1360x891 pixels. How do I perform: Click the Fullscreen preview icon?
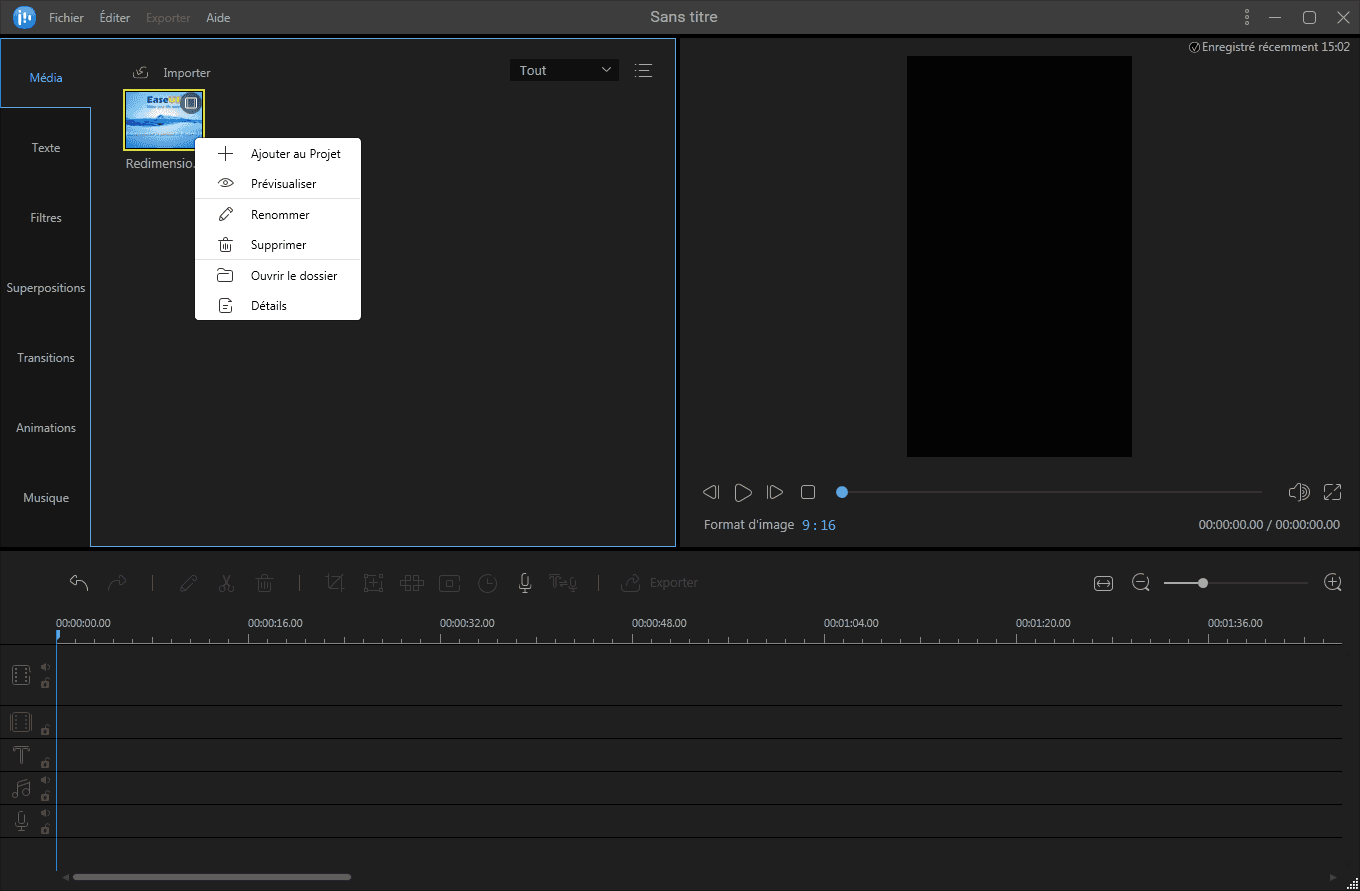pos(1332,492)
